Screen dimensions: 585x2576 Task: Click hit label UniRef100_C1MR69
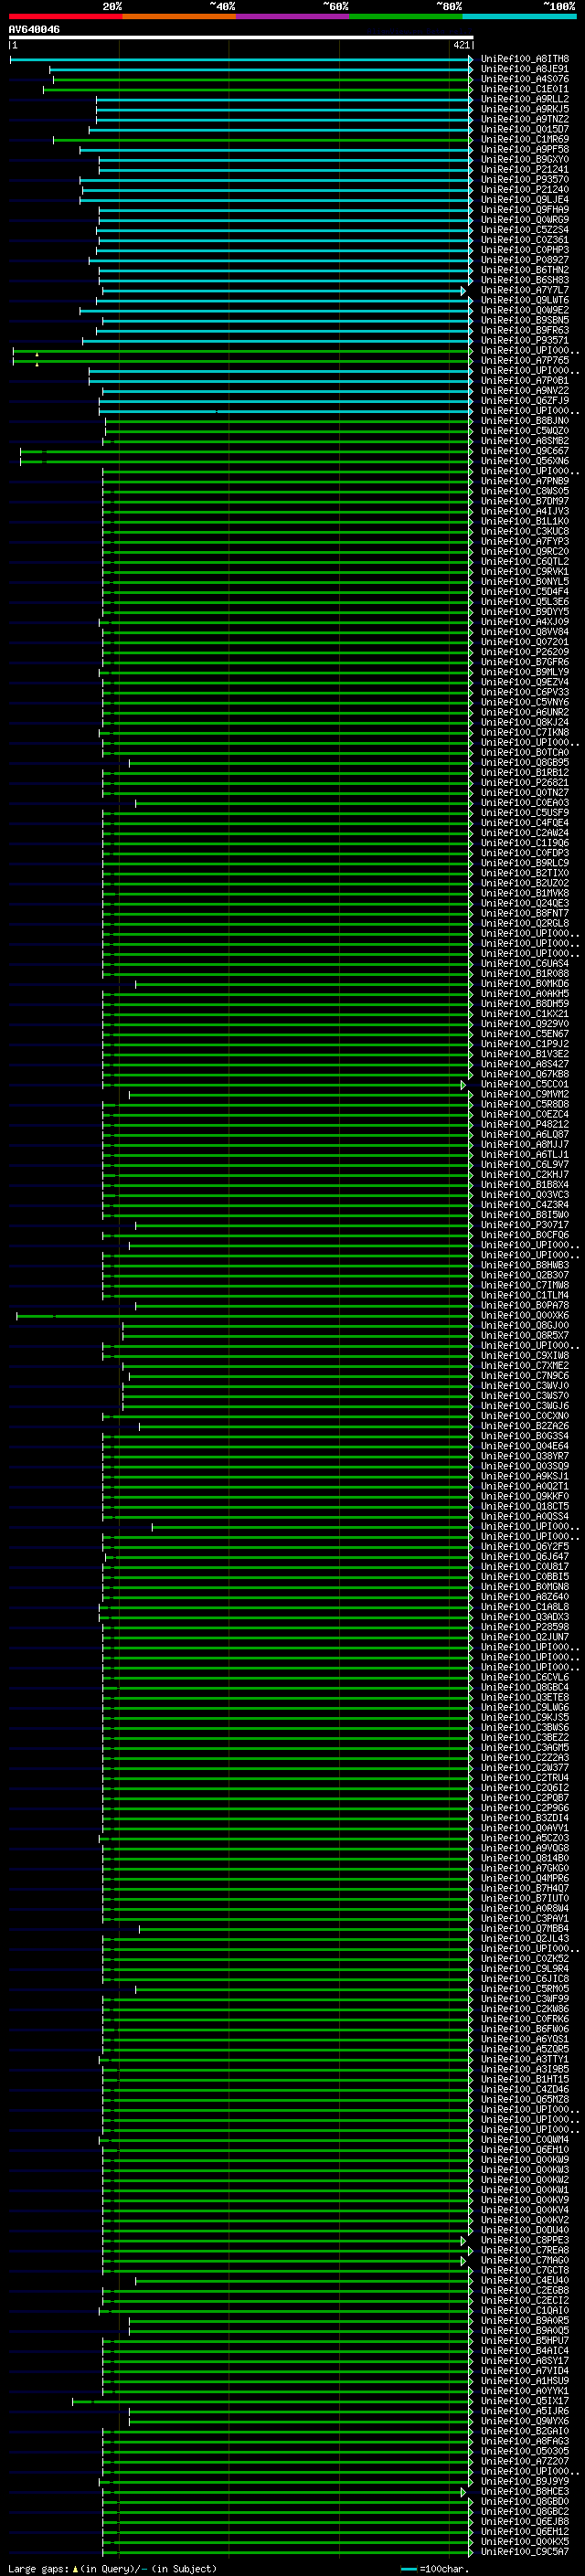click(525, 139)
